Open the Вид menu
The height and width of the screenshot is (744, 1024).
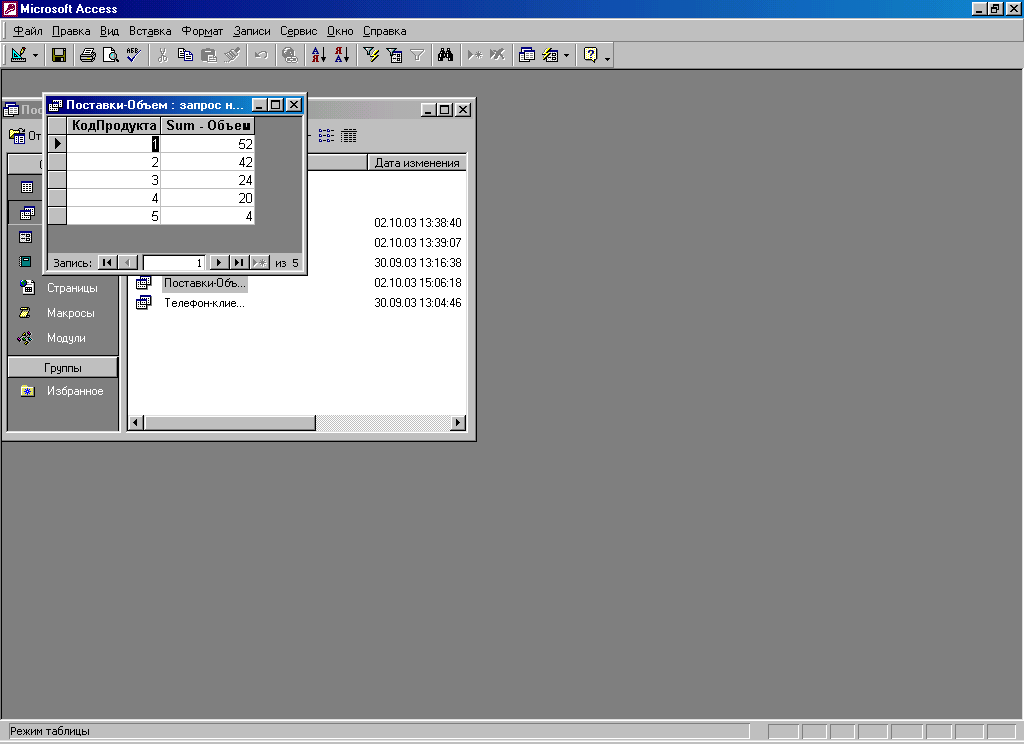coord(109,31)
